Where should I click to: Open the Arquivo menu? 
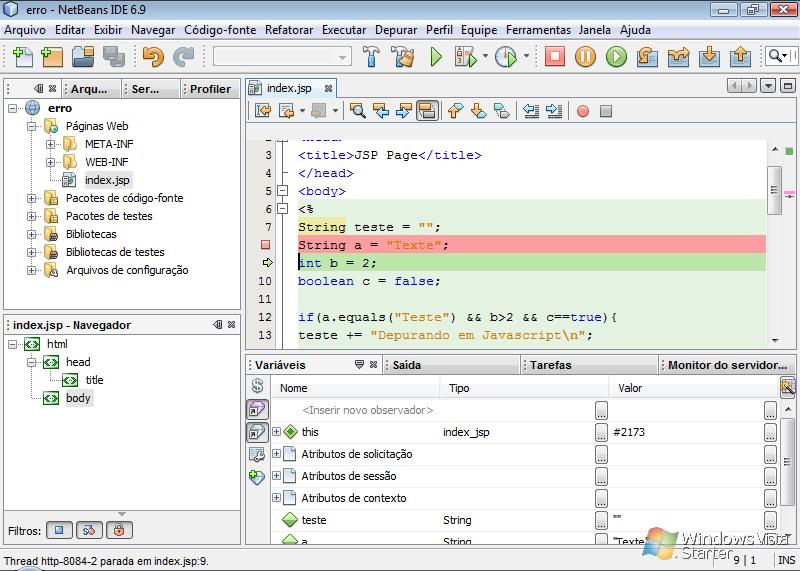pyautogui.click(x=24, y=30)
